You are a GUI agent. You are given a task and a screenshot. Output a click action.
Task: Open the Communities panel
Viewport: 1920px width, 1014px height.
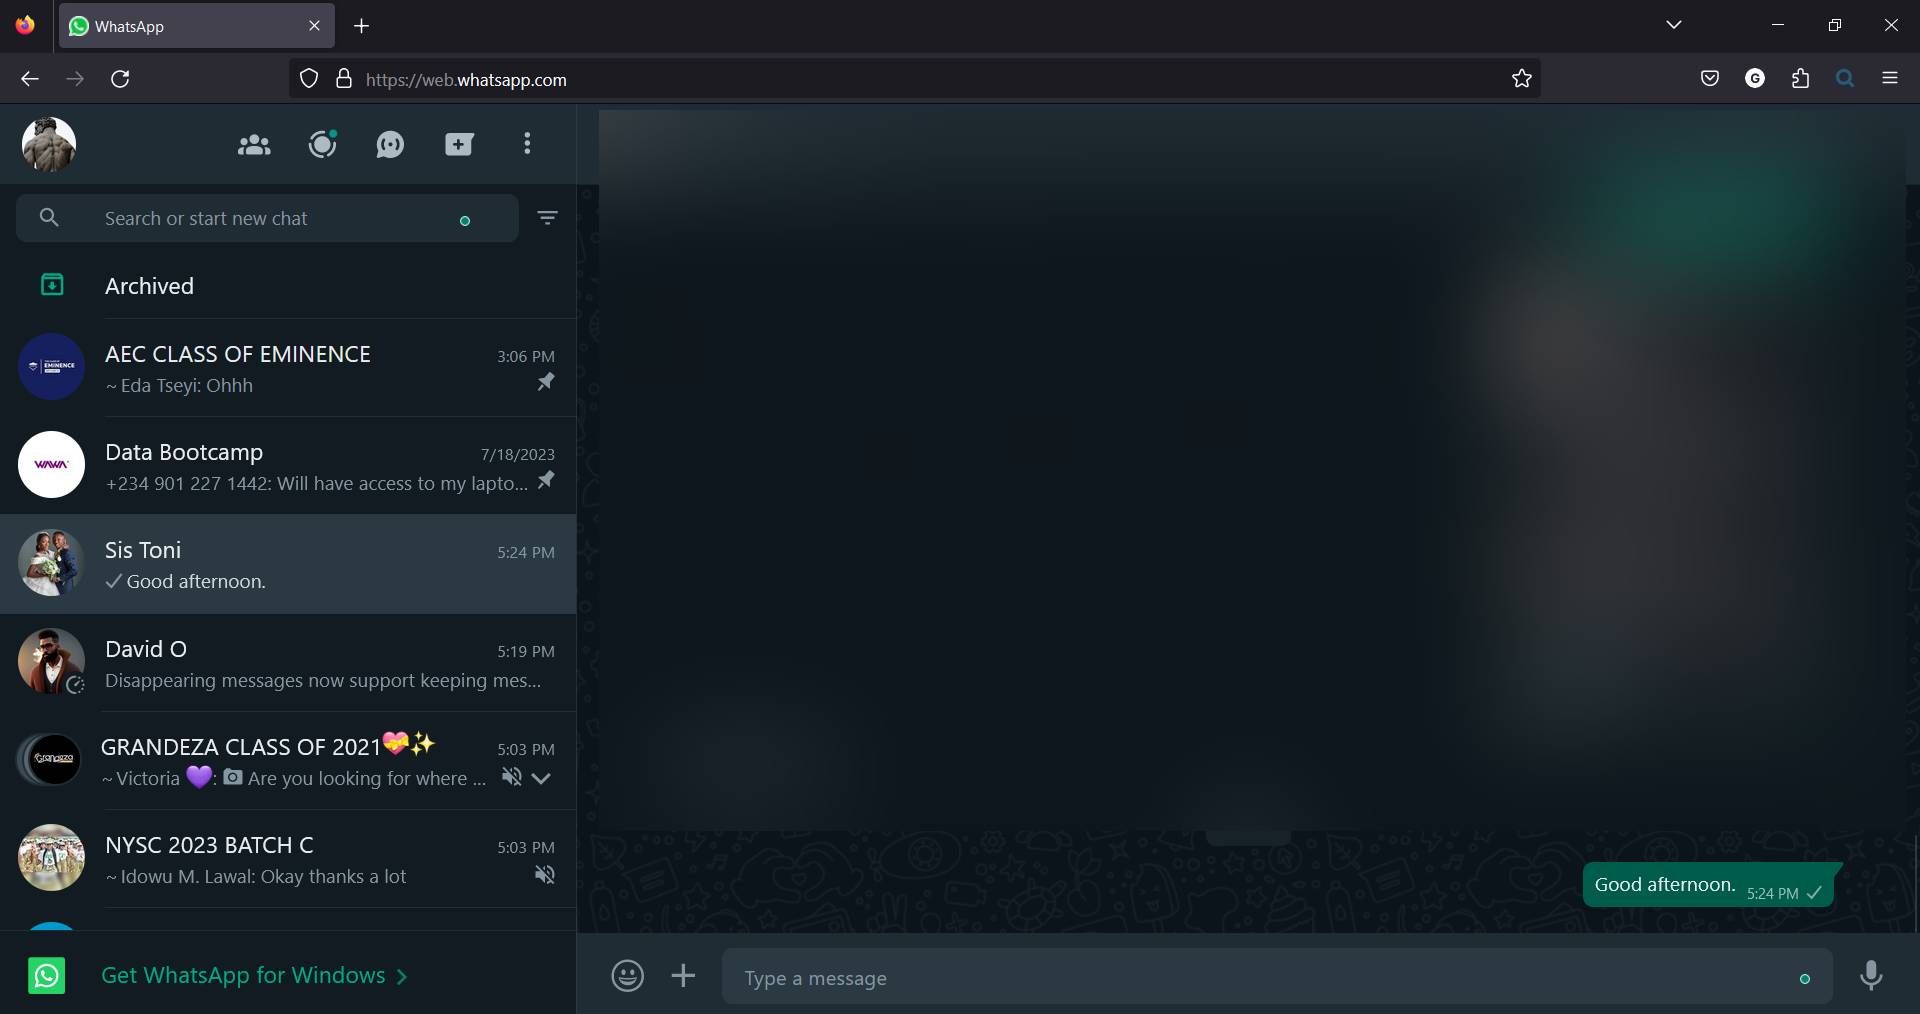(x=252, y=144)
